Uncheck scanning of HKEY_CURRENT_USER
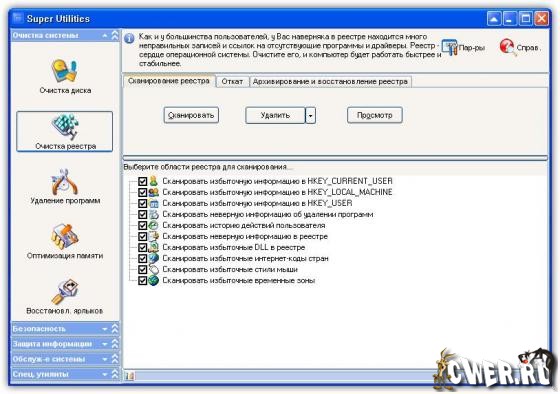Image resolution: width=560 pixels, height=394 pixels. click(x=142, y=181)
